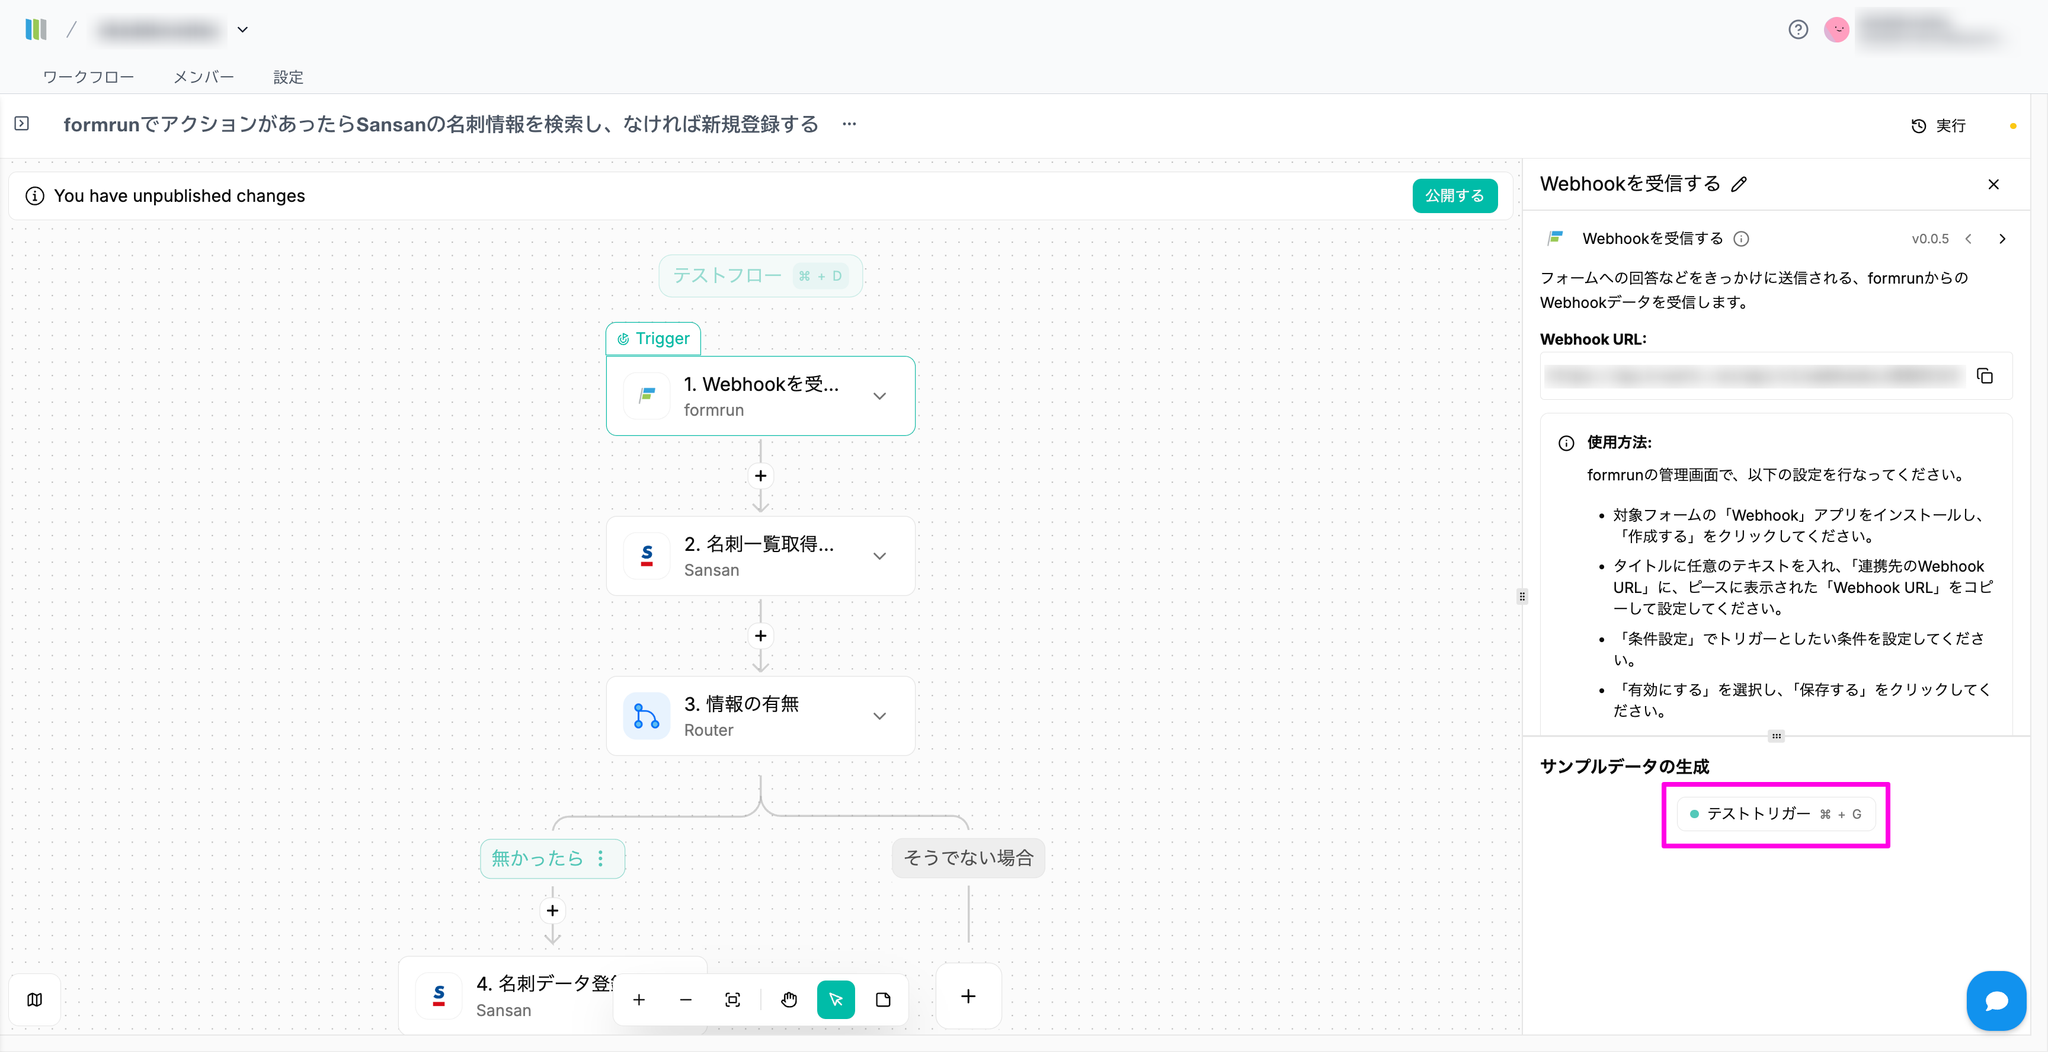Viewport: 2048px width, 1052px height.
Task: Open the 設定 tab
Action: 288,77
